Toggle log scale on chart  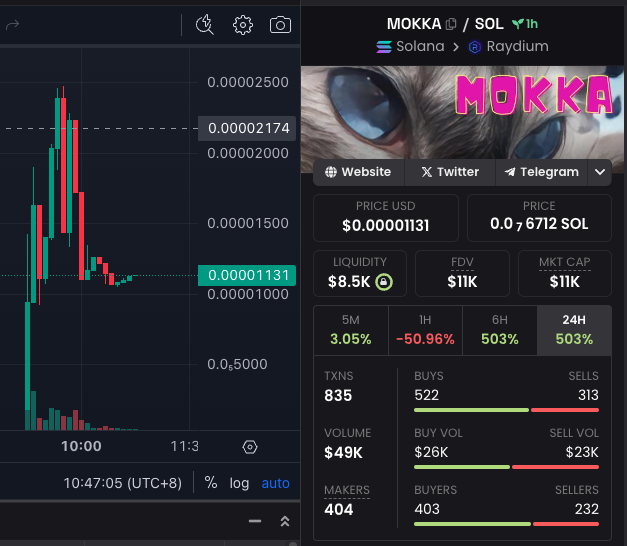click(x=239, y=483)
